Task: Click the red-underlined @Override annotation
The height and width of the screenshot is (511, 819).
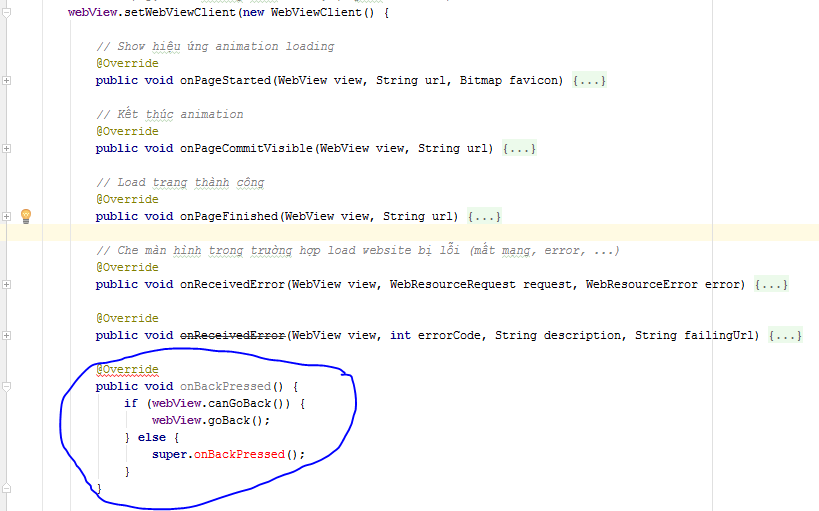Action: point(127,369)
